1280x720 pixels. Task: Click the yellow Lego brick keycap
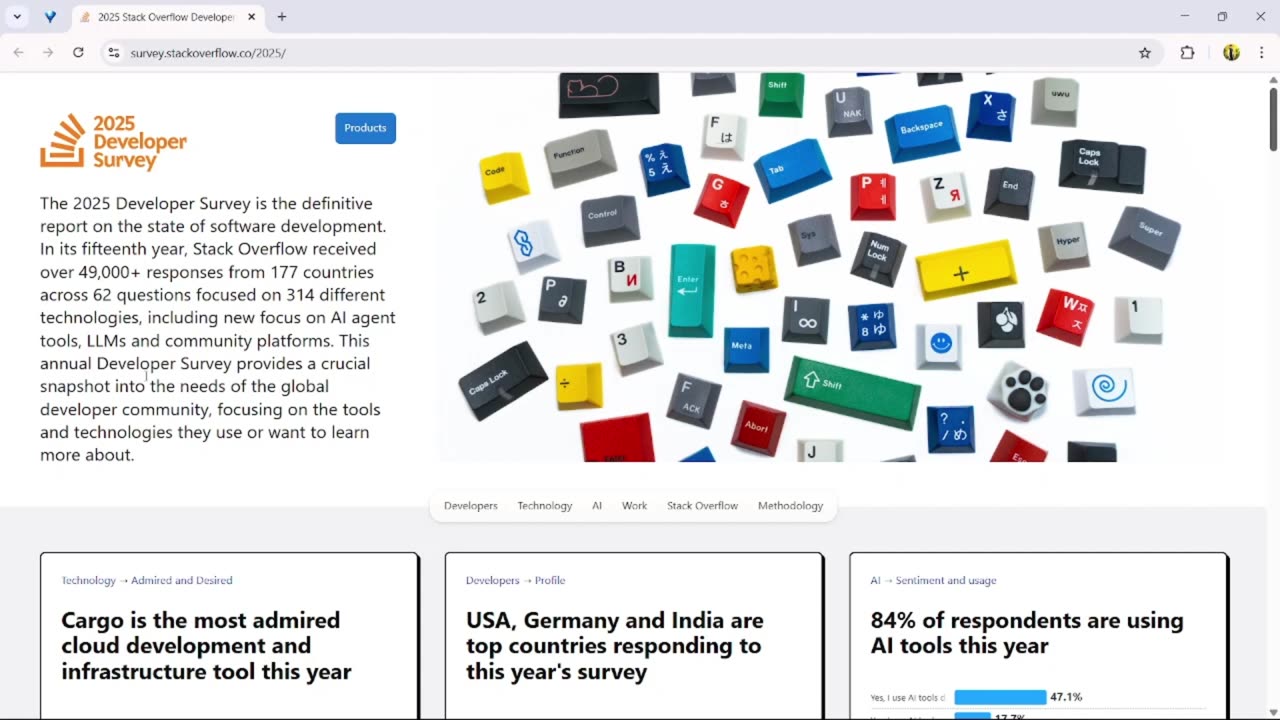point(754,268)
